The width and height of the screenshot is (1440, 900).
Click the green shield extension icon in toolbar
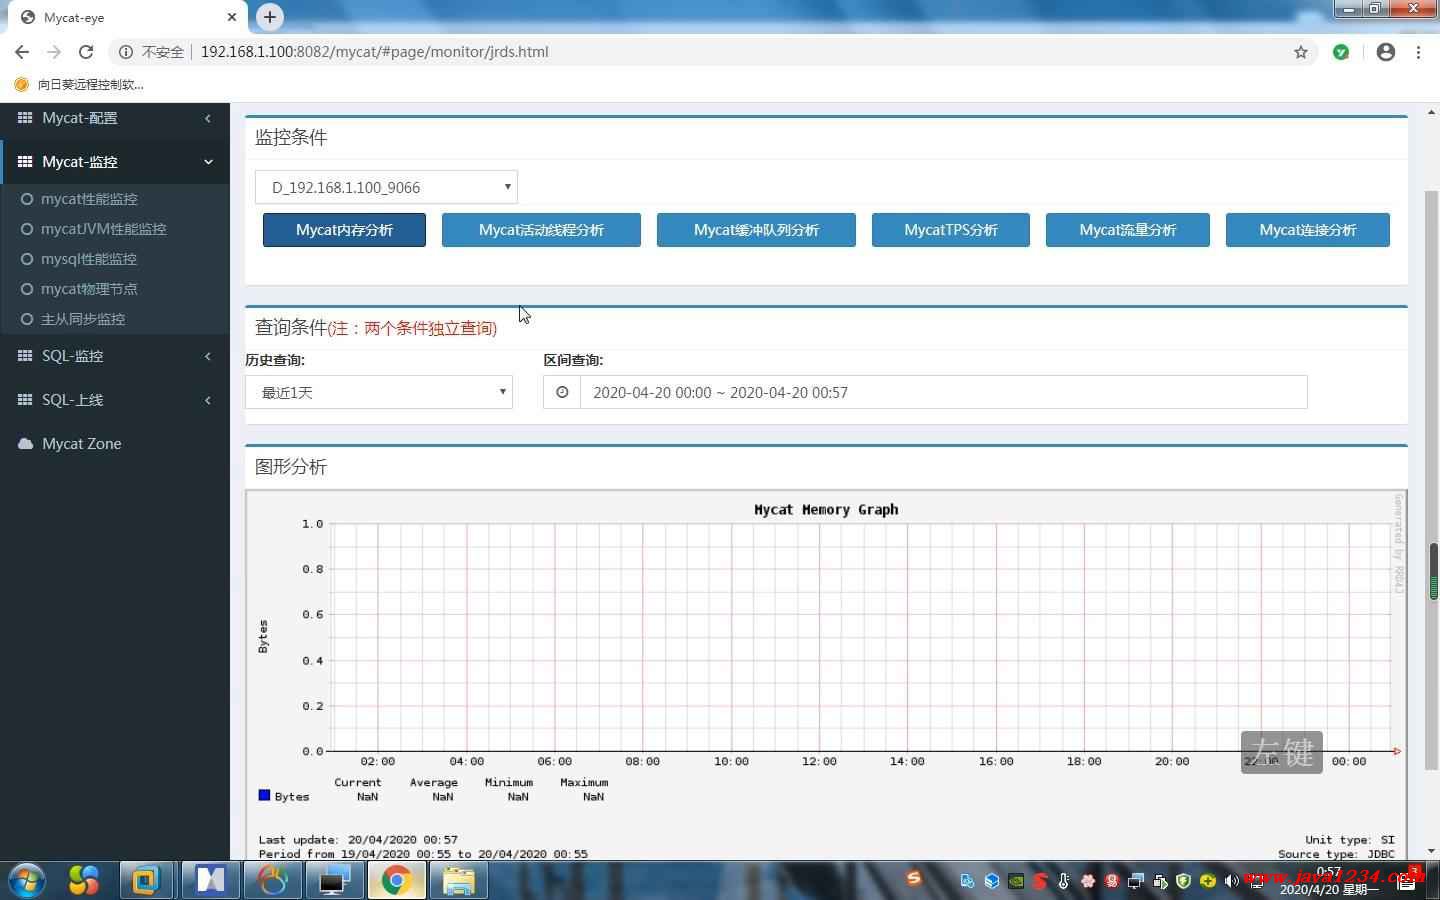(1341, 52)
